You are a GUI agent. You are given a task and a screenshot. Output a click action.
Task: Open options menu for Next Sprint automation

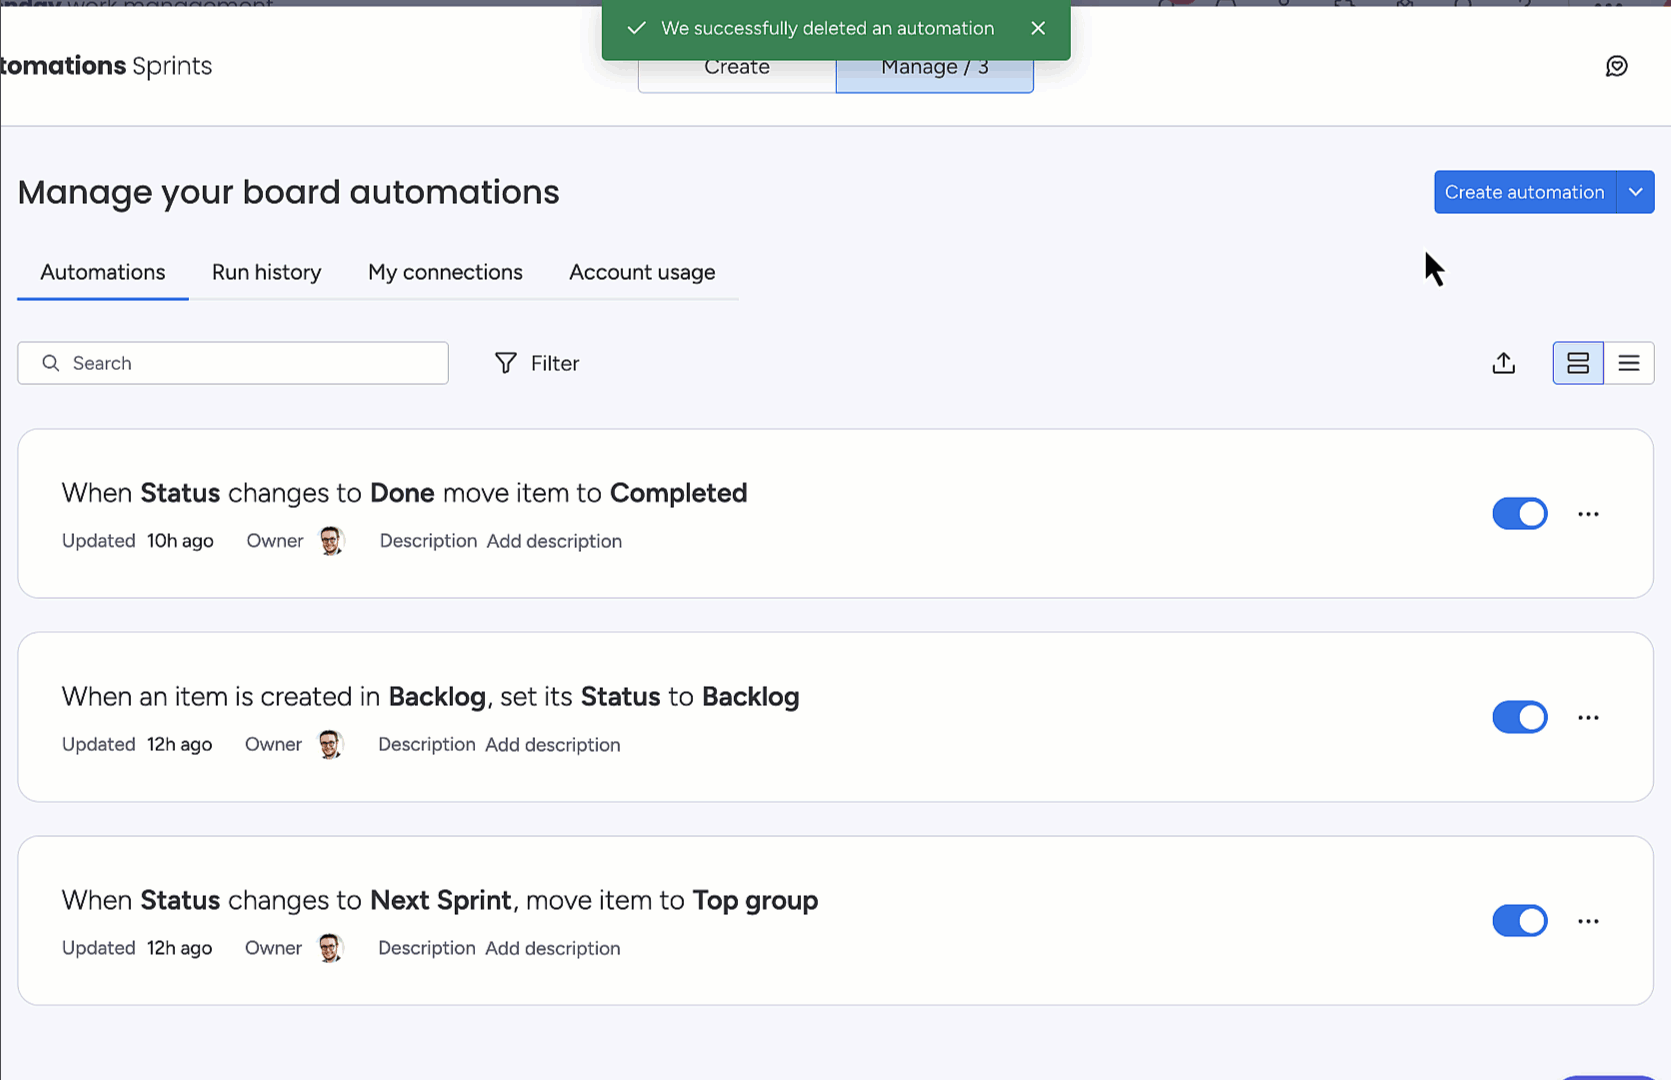(1588, 921)
